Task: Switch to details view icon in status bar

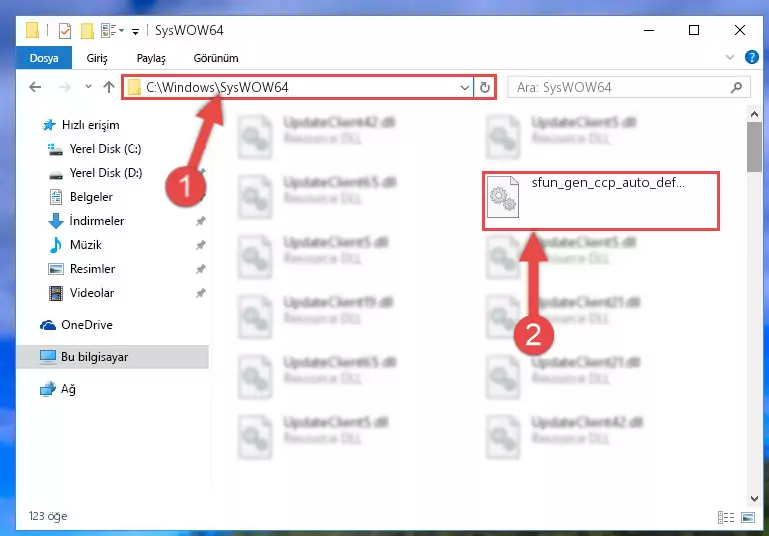Action: [x=726, y=517]
